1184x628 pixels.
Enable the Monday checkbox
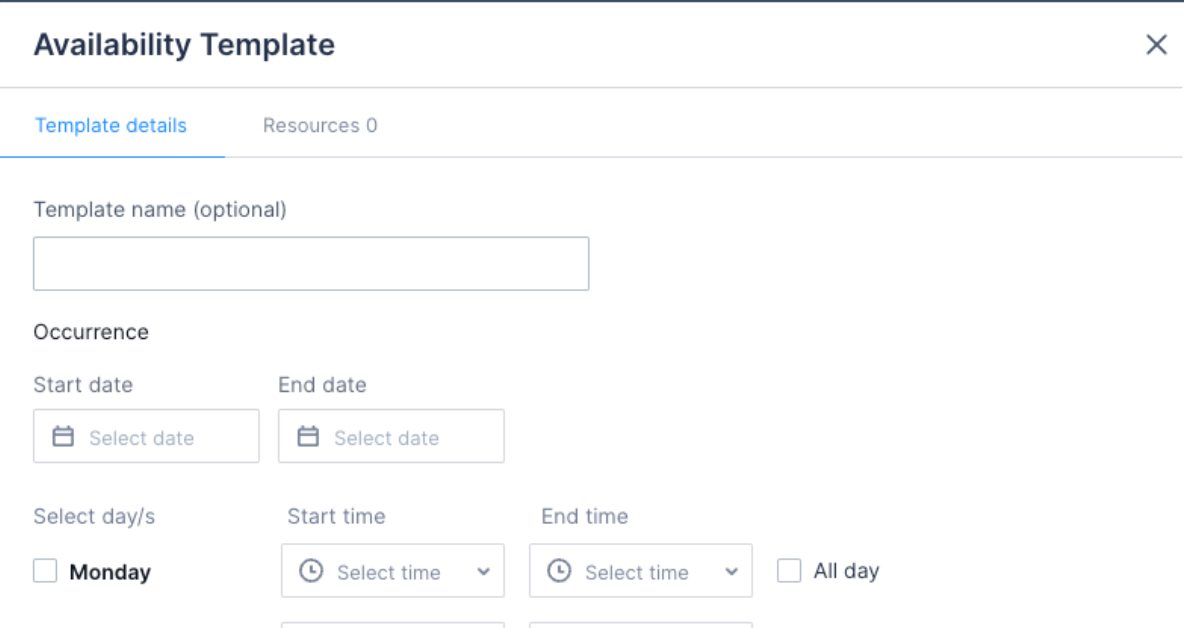(45, 571)
